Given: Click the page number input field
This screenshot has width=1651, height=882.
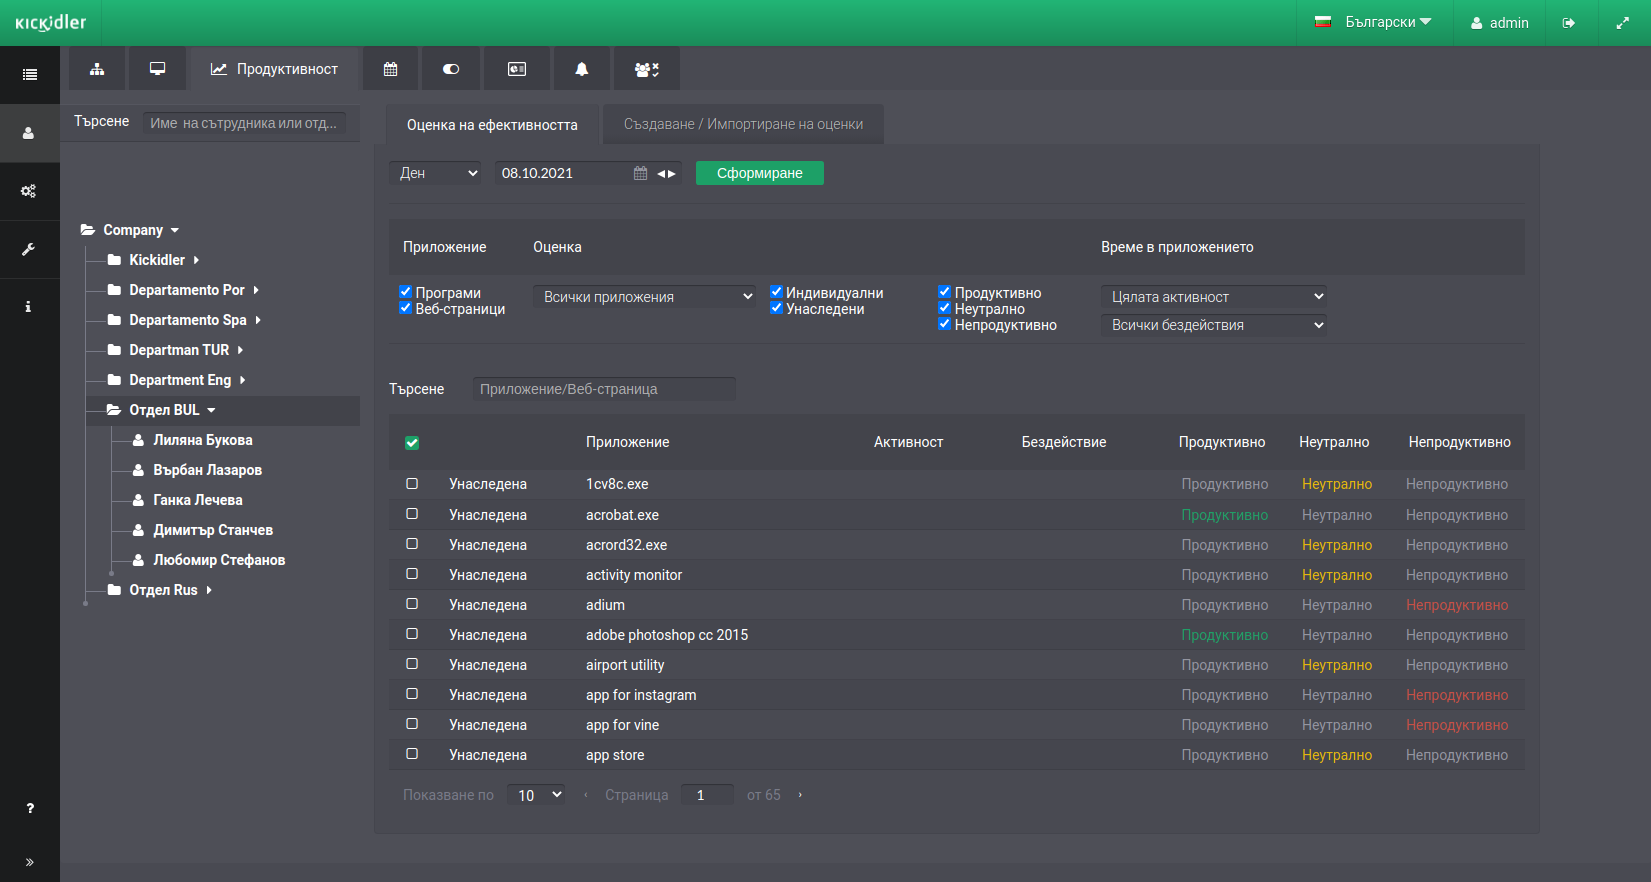Looking at the screenshot, I should pos(707,795).
